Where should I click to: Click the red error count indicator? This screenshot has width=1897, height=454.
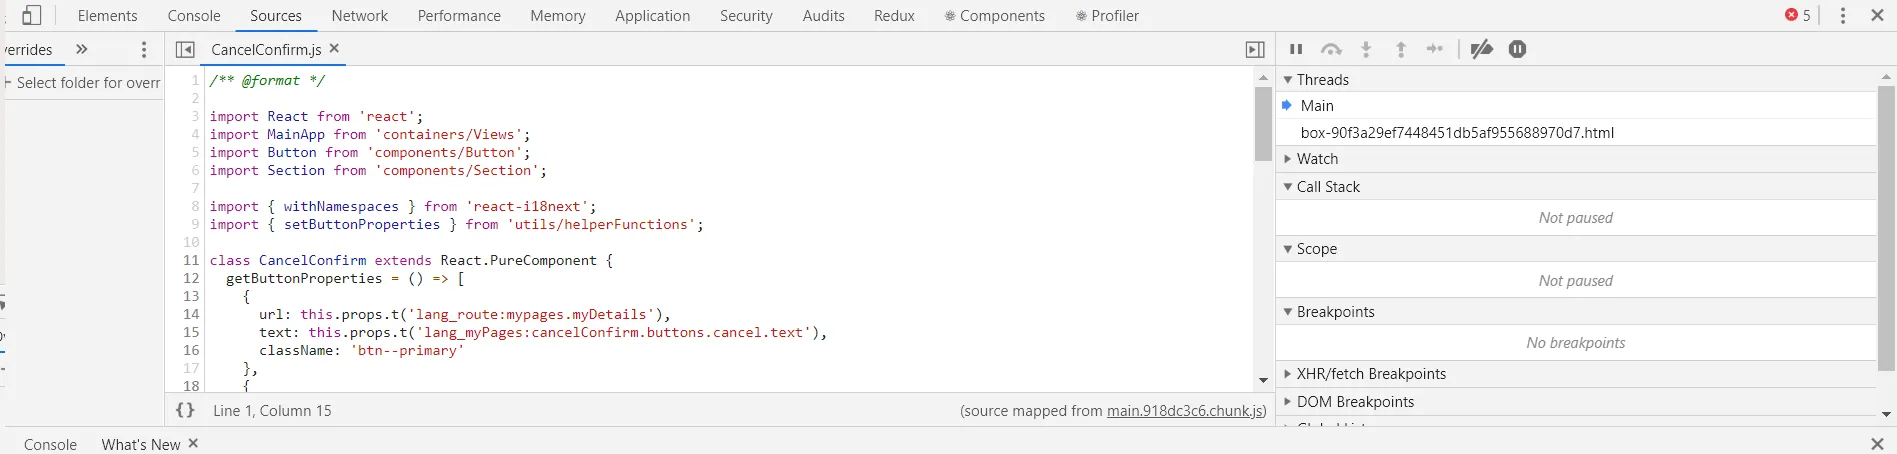(1798, 16)
